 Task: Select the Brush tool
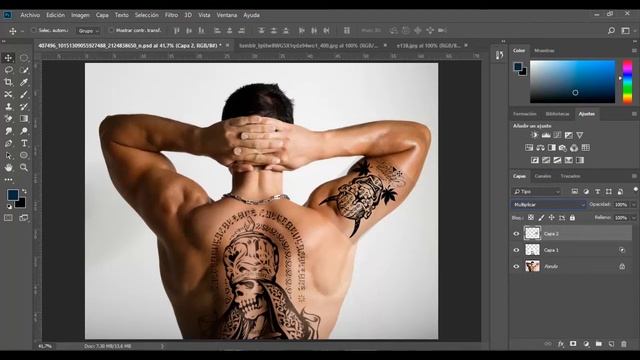(x=24, y=94)
